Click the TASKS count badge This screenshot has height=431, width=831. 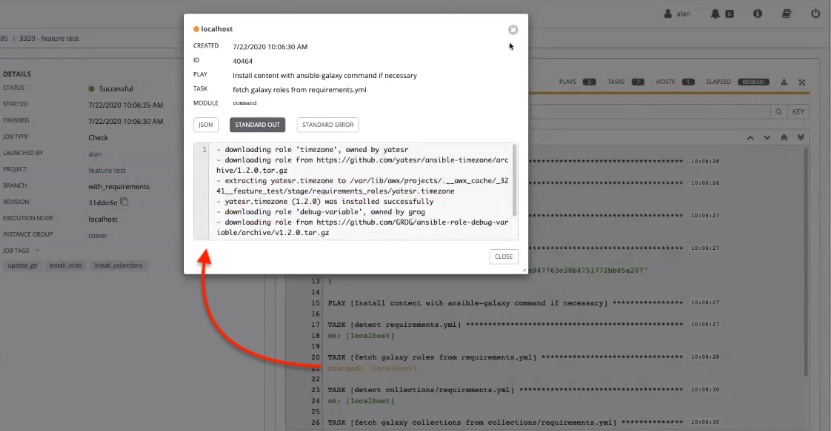[x=638, y=82]
